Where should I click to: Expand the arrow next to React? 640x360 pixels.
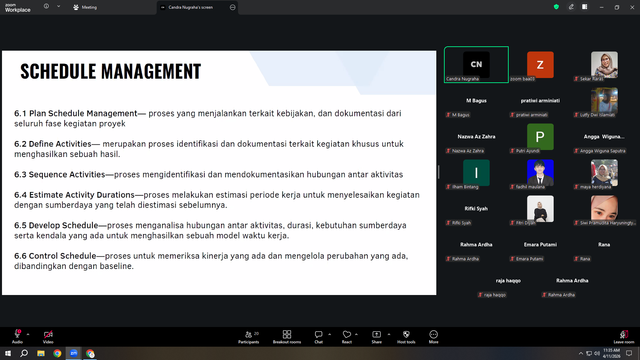356,334
